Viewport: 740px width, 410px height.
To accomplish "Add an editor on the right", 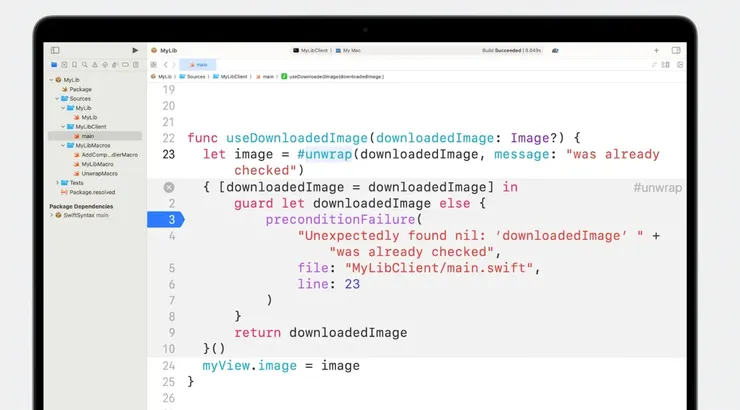I will point(680,65).
